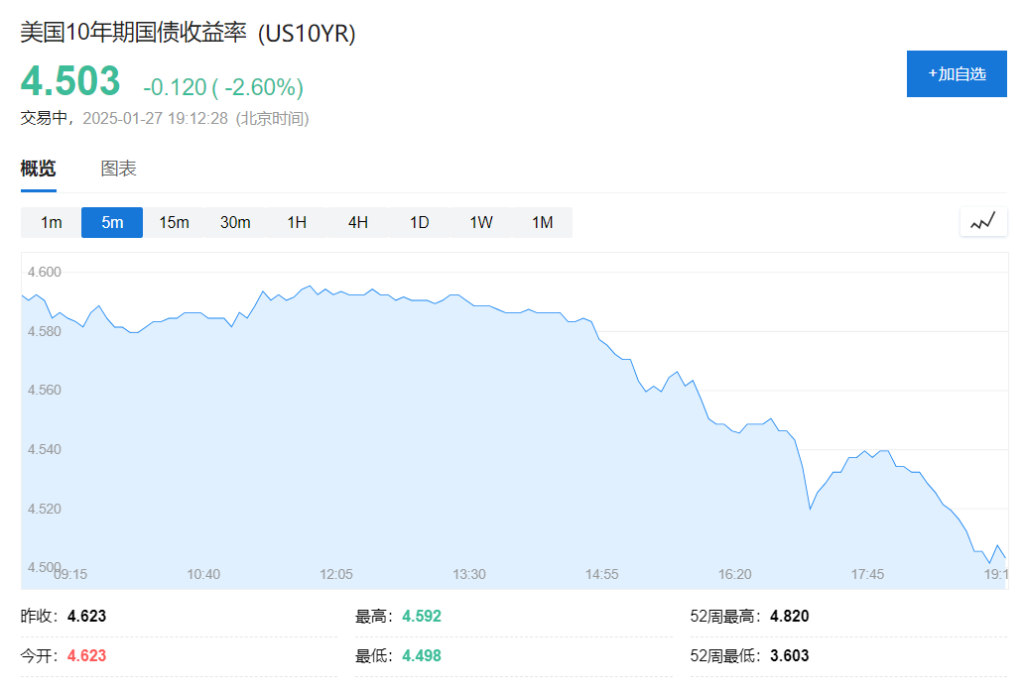The image size is (1024, 691).
Task: Click the 4.503 current yield value
Action: tap(71, 81)
